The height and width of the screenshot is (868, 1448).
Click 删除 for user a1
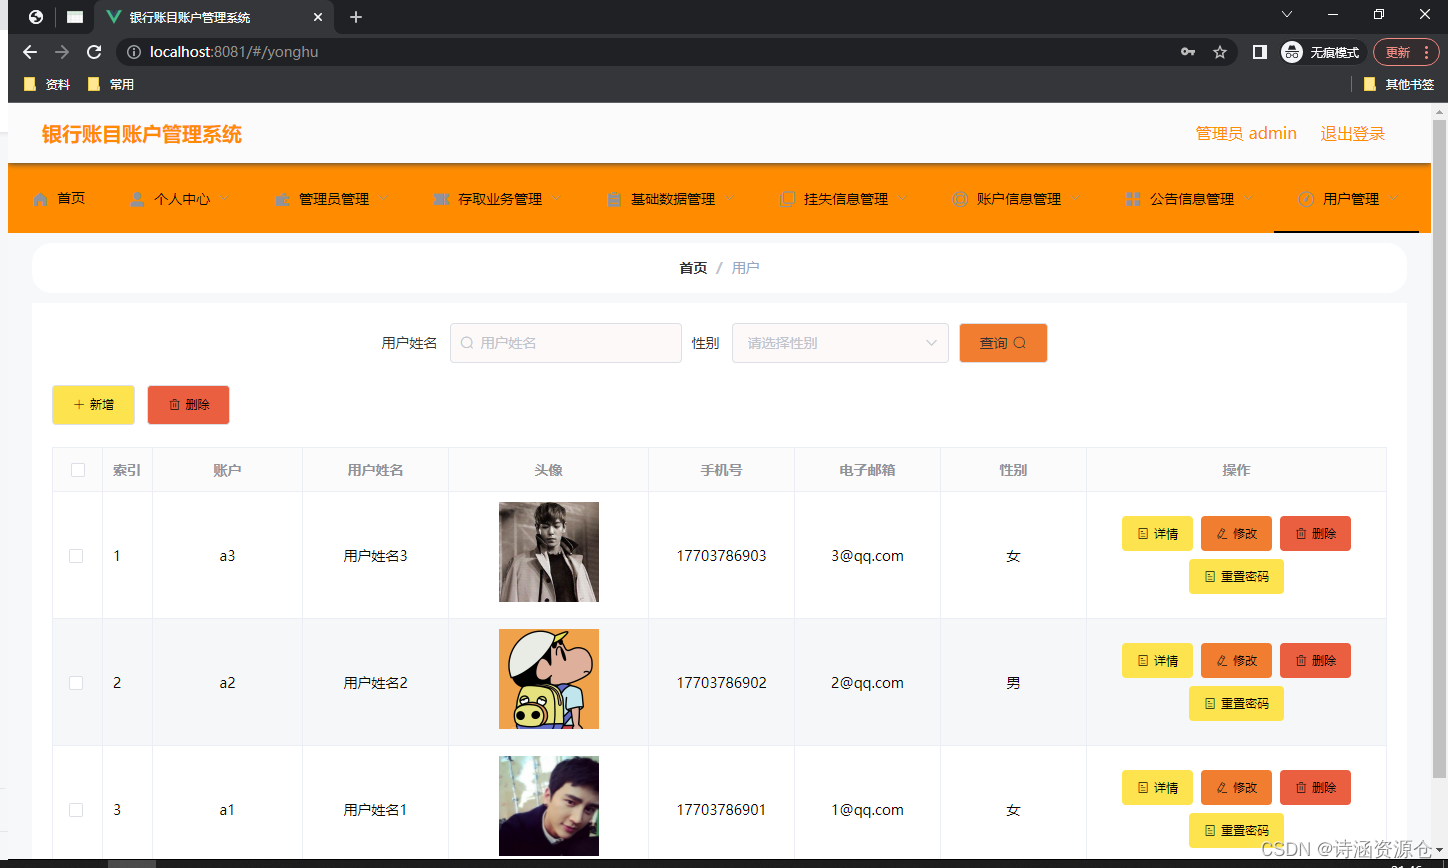(x=1315, y=788)
